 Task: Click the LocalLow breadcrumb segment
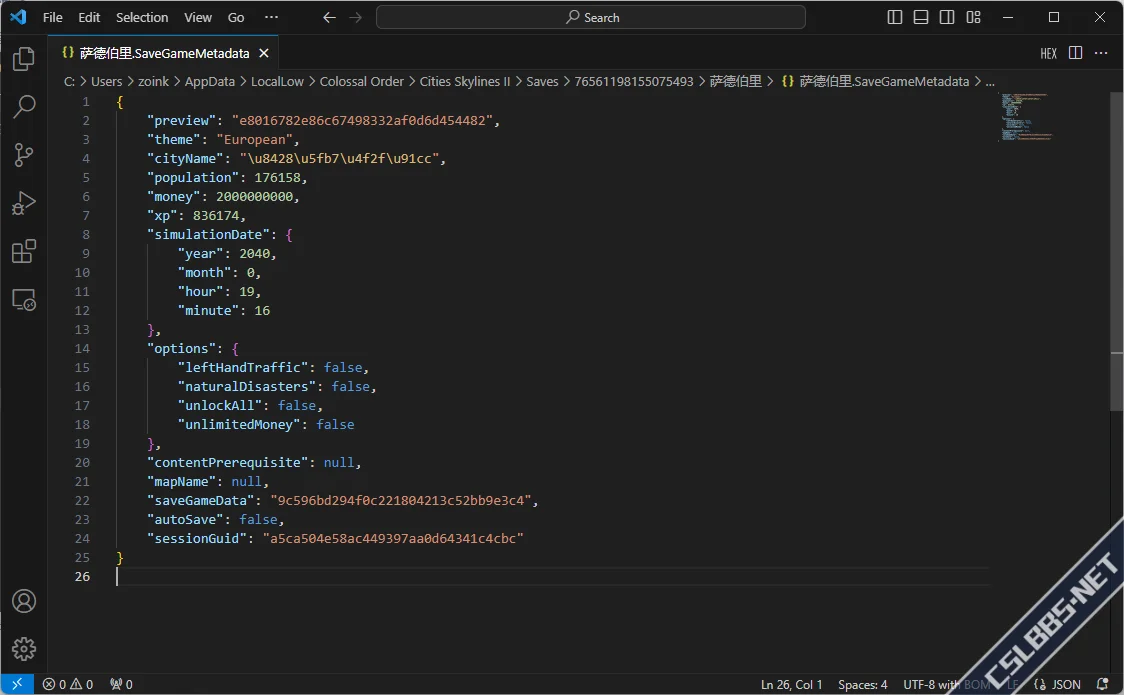pyautogui.click(x=277, y=82)
